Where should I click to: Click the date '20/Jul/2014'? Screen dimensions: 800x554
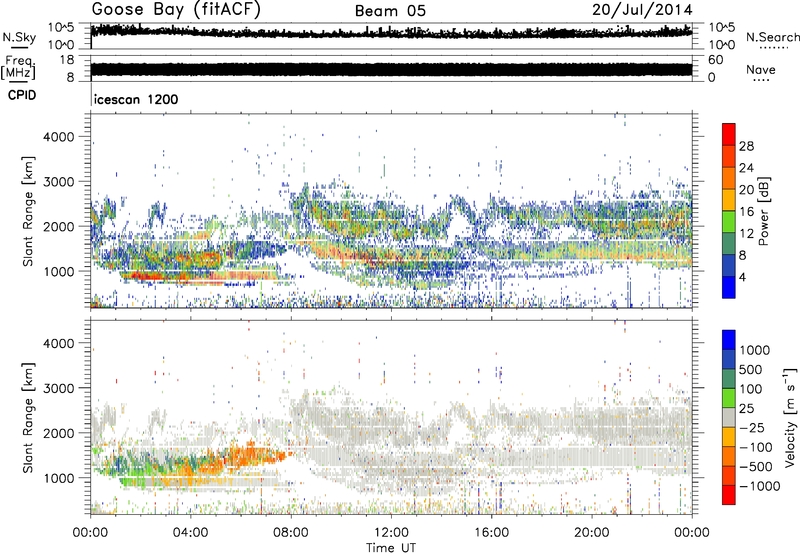[x=642, y=10]
